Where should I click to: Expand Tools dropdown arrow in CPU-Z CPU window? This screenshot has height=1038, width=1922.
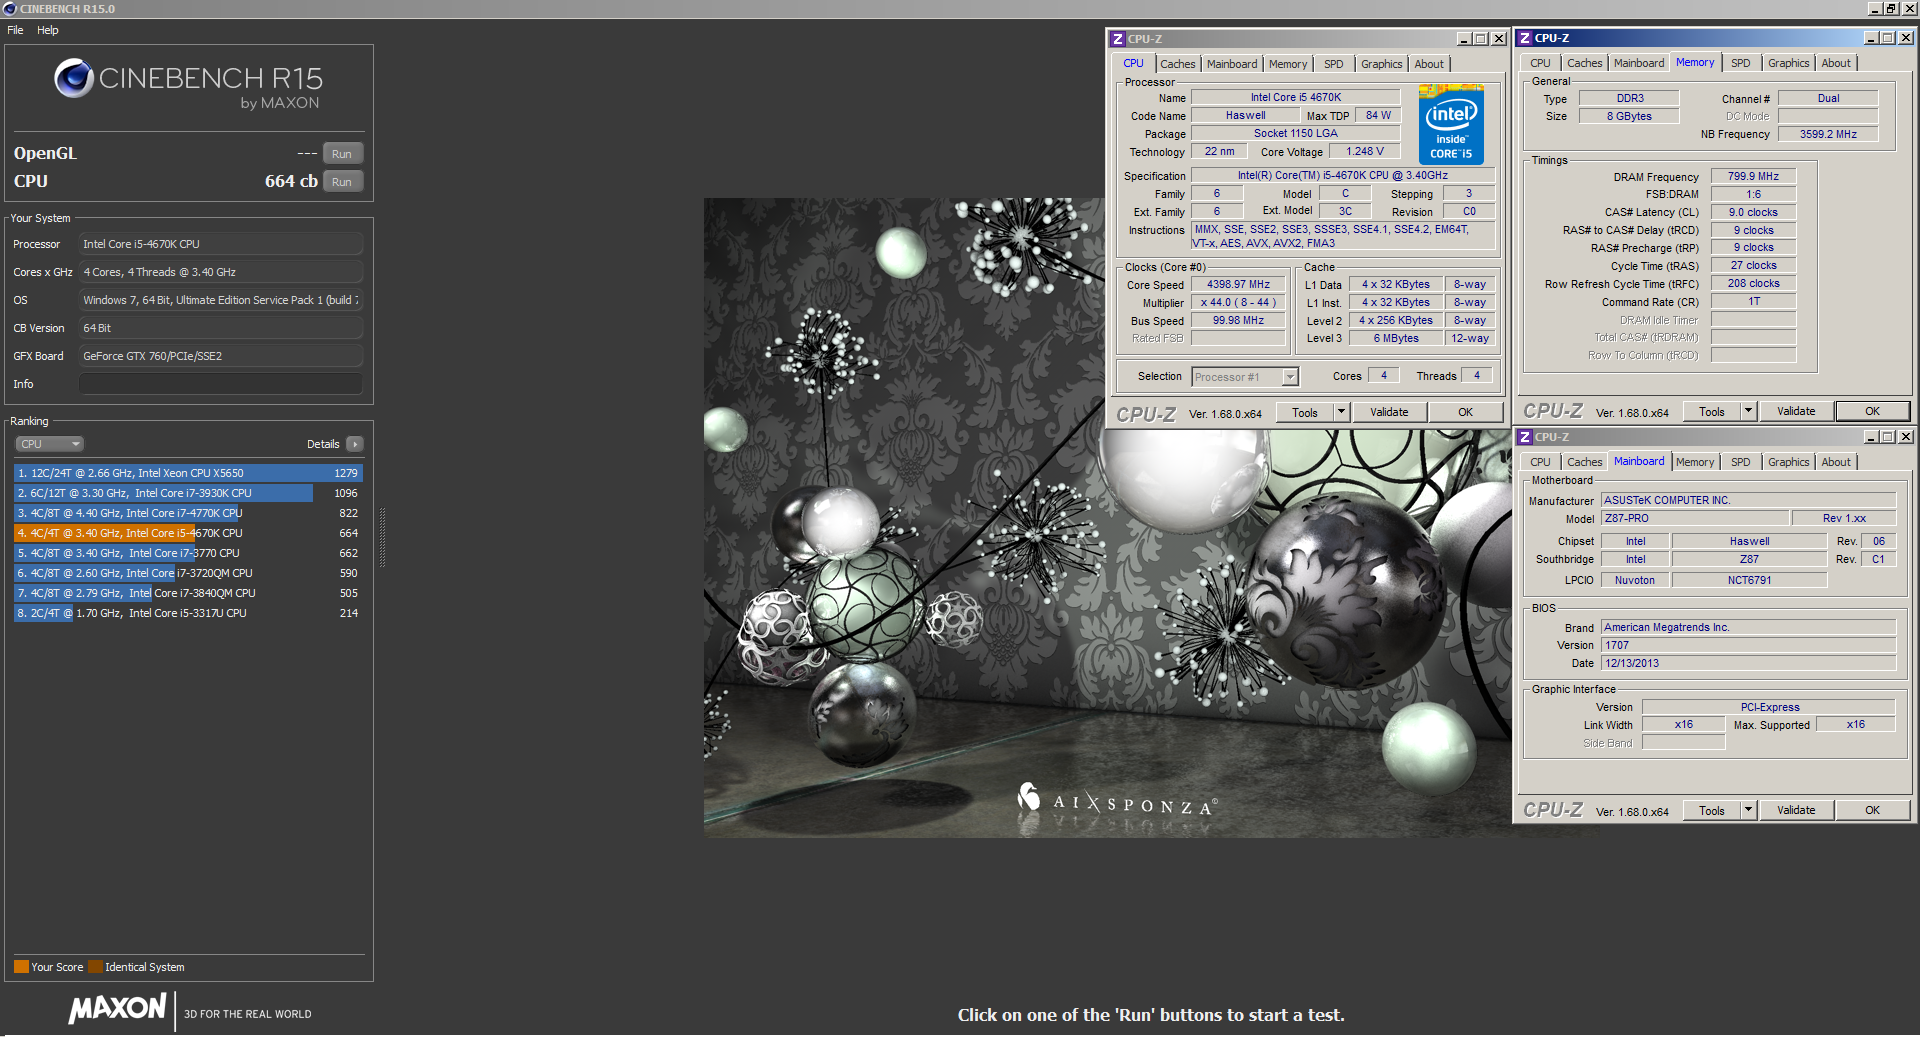[1341, 412]
